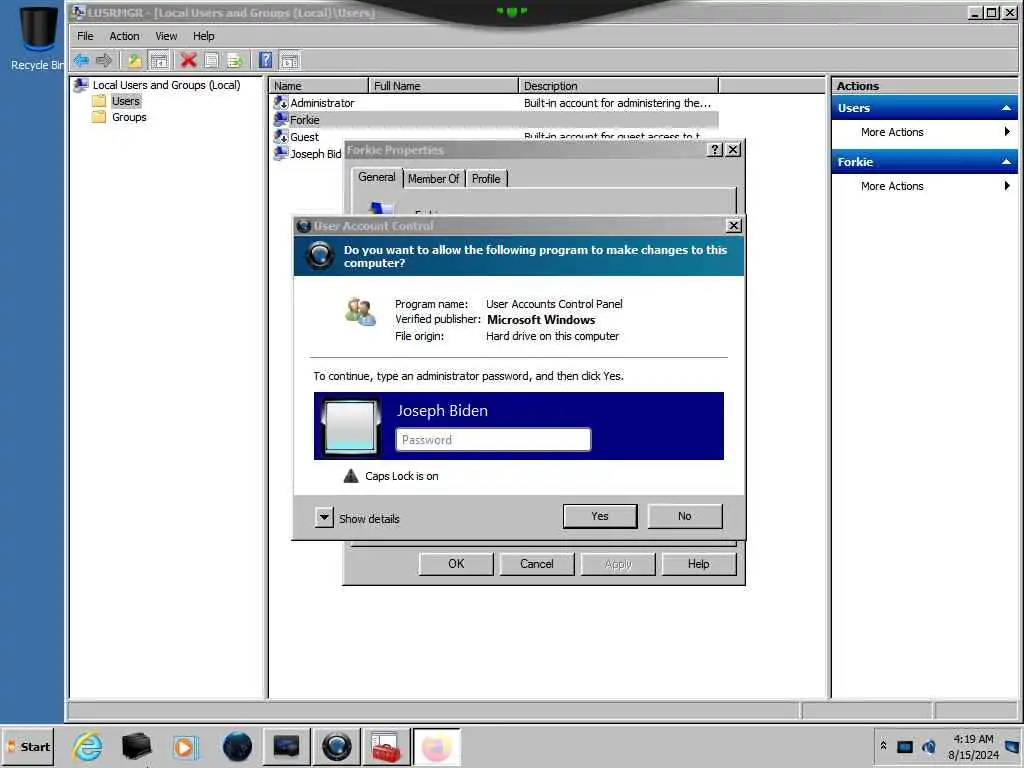
Task: Switch to the General tab
Action: point(377,177)
